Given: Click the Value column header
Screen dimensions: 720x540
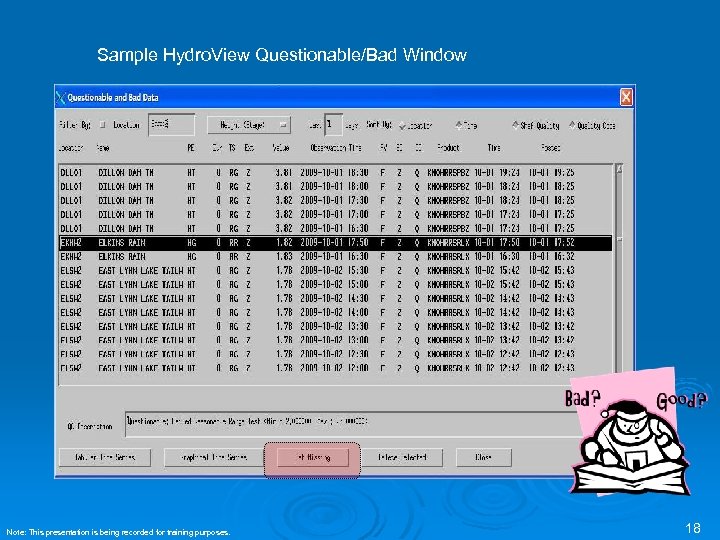Looking at the screenshot, I should [281, 148].
